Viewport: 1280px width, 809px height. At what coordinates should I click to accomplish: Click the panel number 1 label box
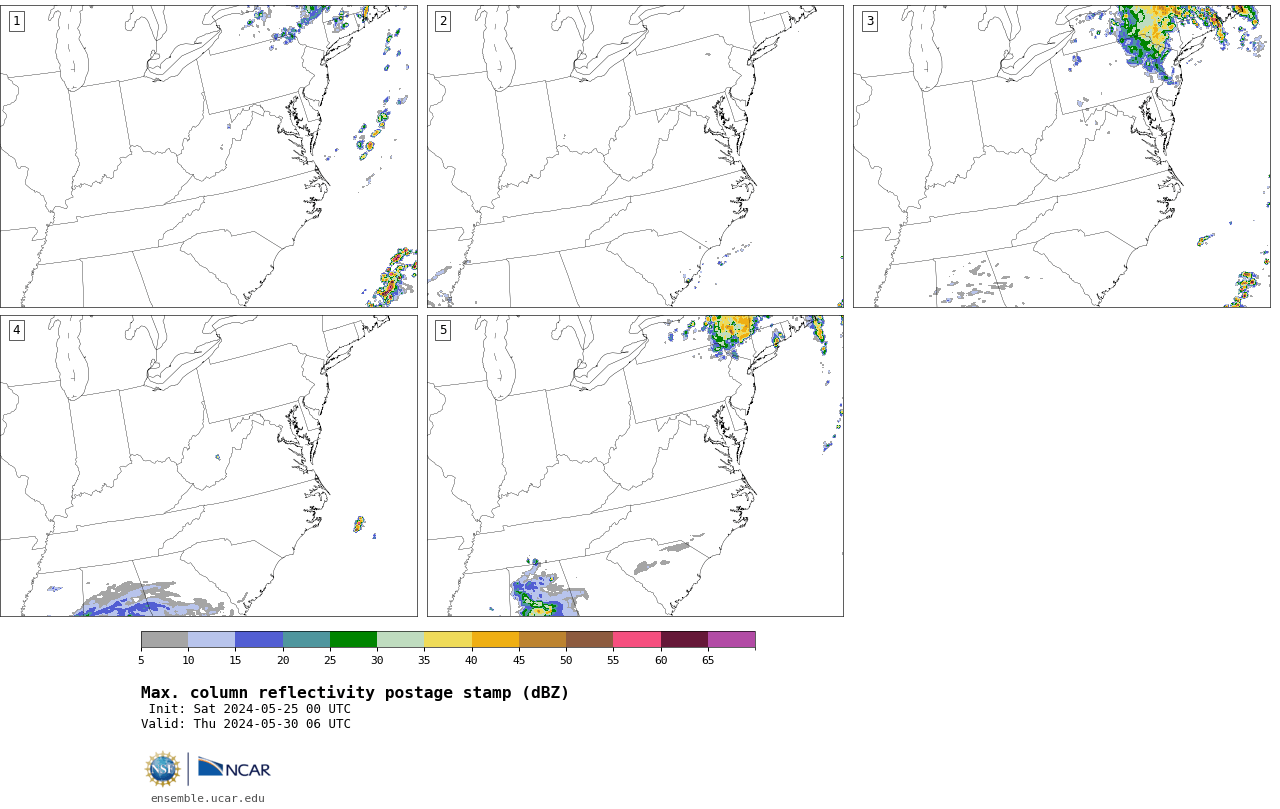16,21
